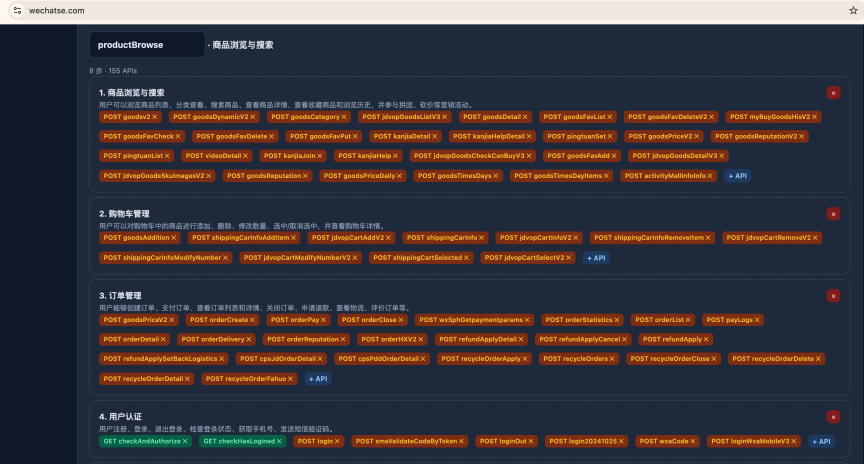
Task: Remove GET checkAndAuthorize via its X icon
Action: tap(185, 441)
